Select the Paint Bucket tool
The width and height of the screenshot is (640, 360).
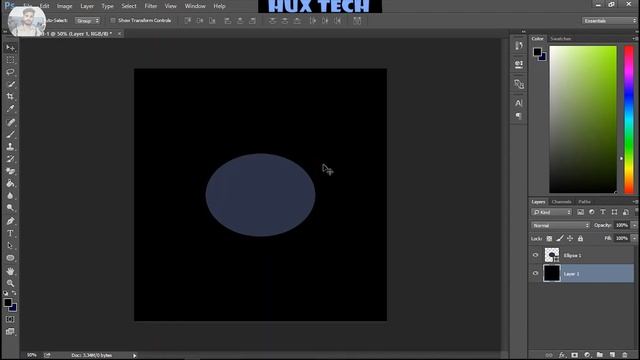10,183
